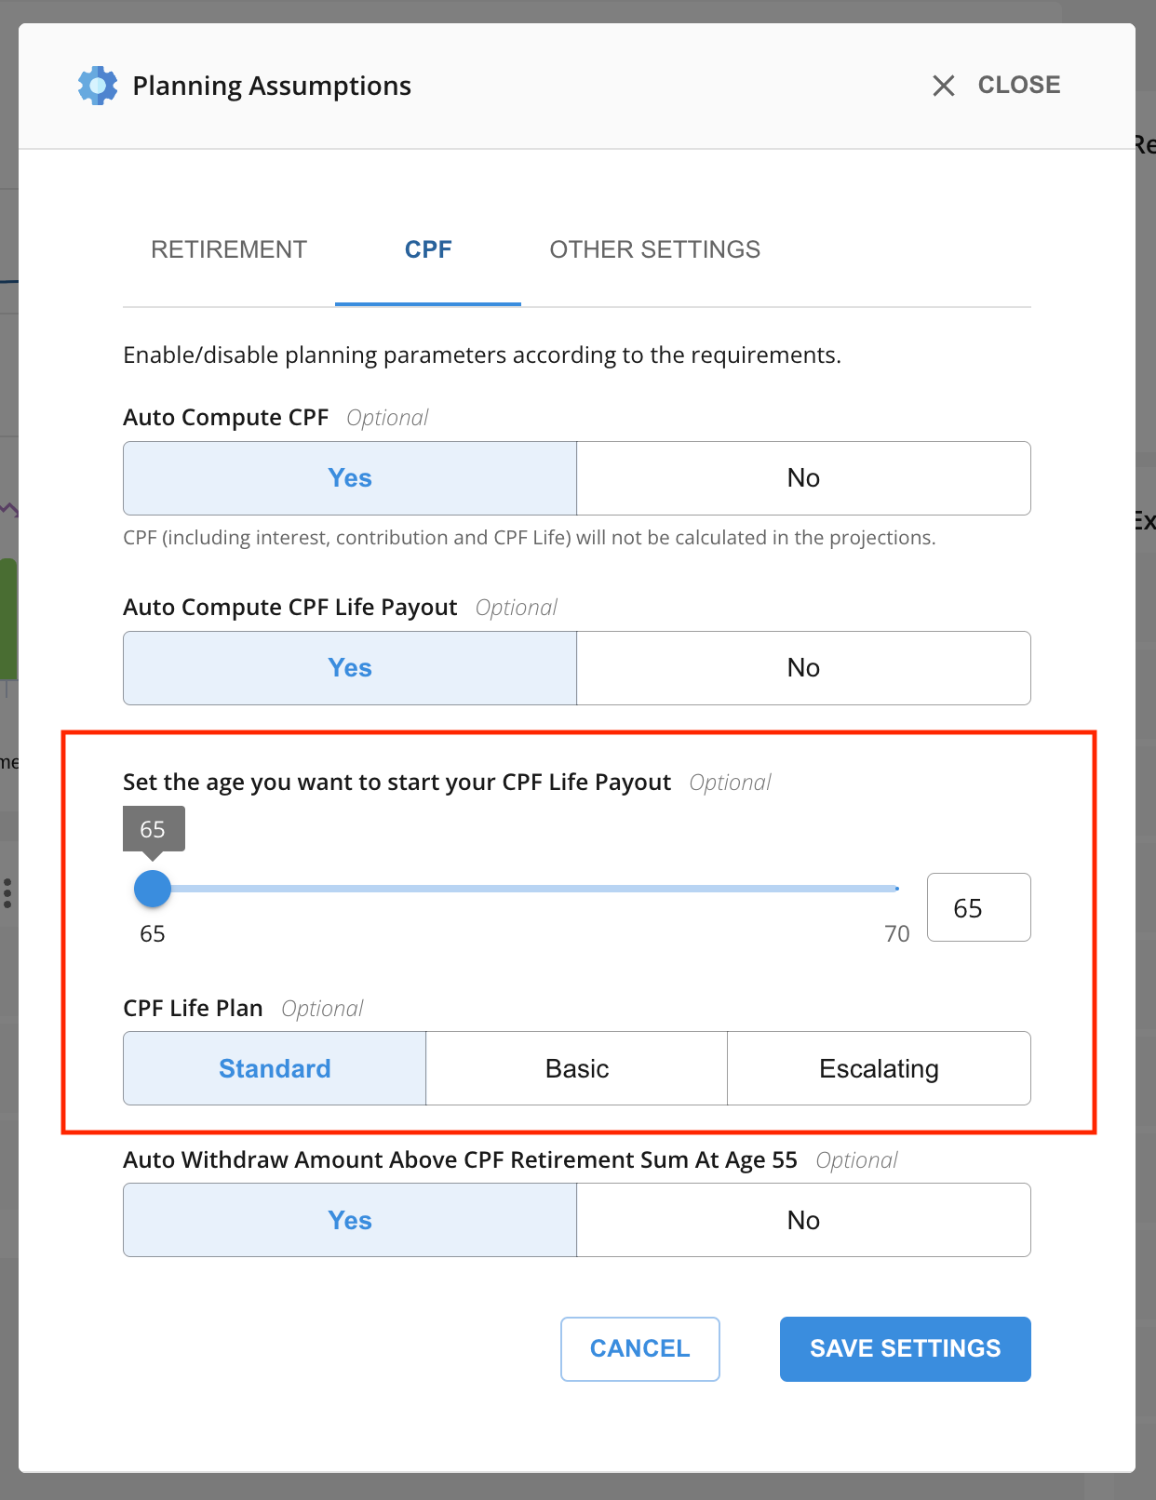Choose the Basic CPF Life plan

577,1068
